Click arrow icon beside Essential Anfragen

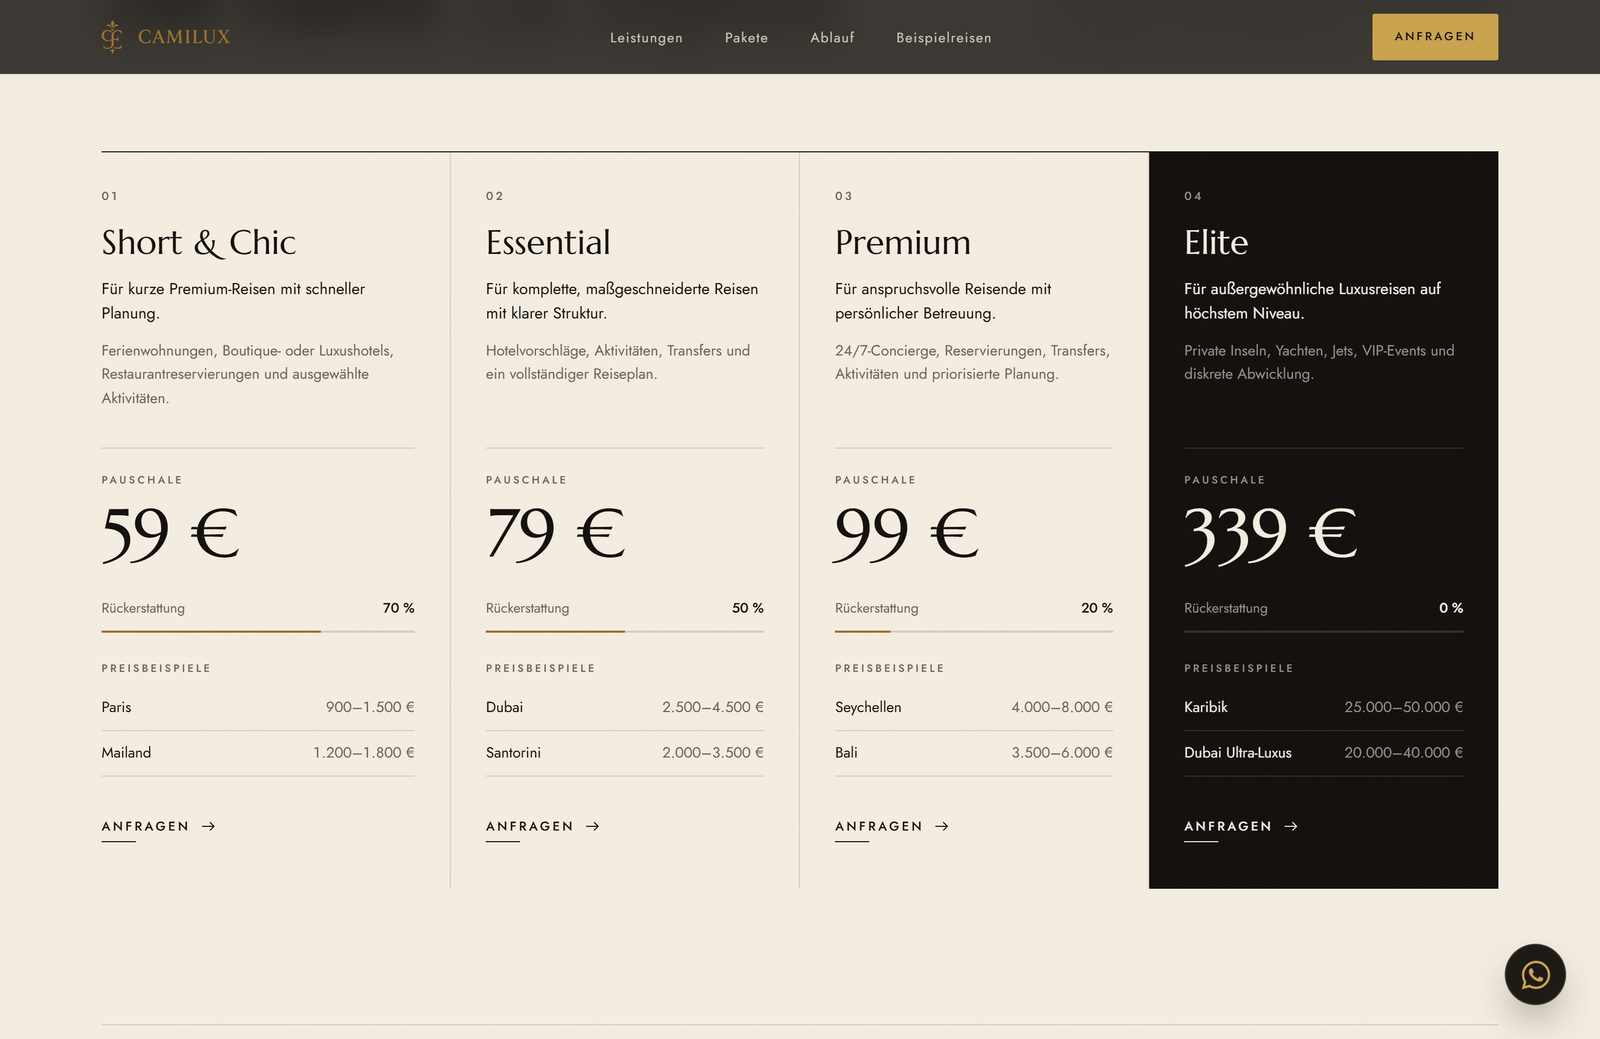[592, 826]
